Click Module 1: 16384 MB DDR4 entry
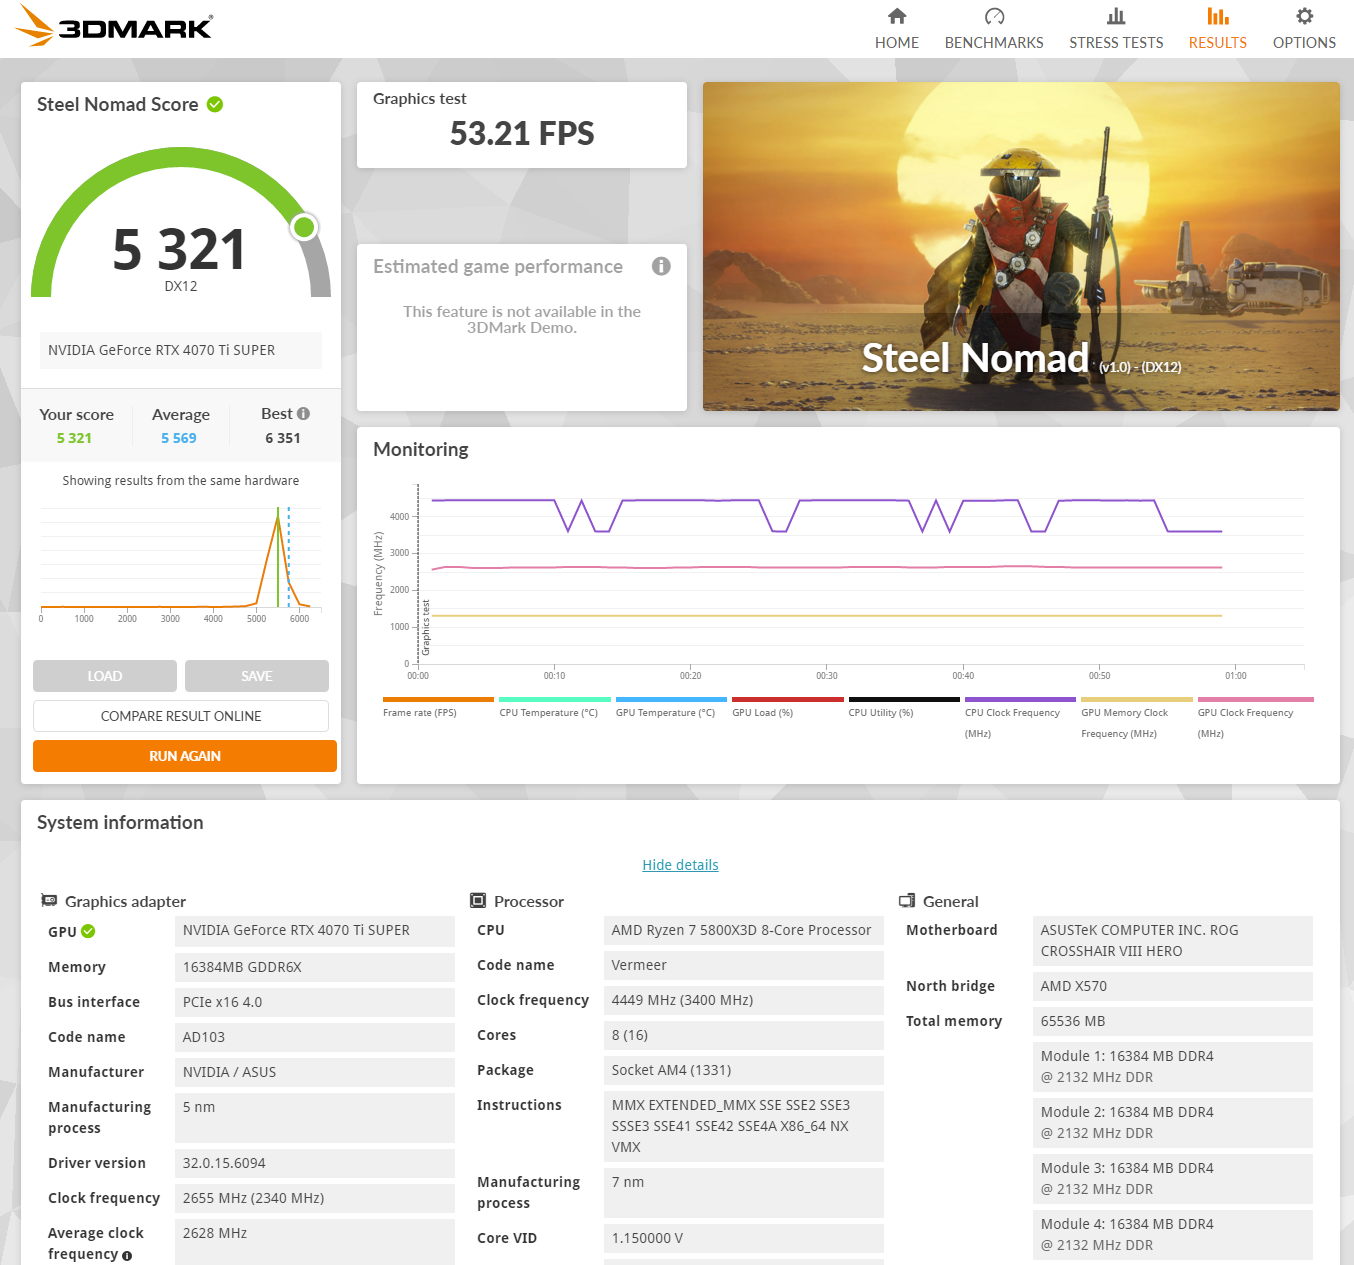Screen dimensions: 1354x1265 click(1173, 1067)
